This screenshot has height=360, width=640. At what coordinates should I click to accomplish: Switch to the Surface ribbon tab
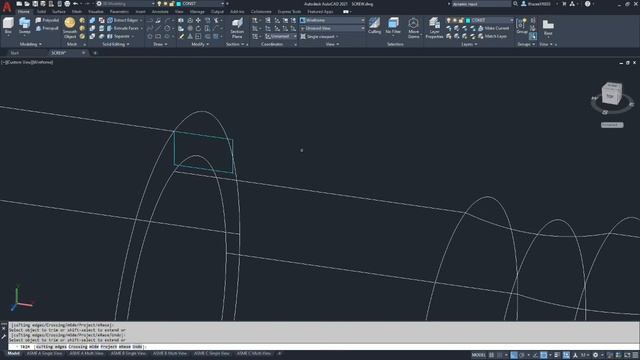coord(59,11)
